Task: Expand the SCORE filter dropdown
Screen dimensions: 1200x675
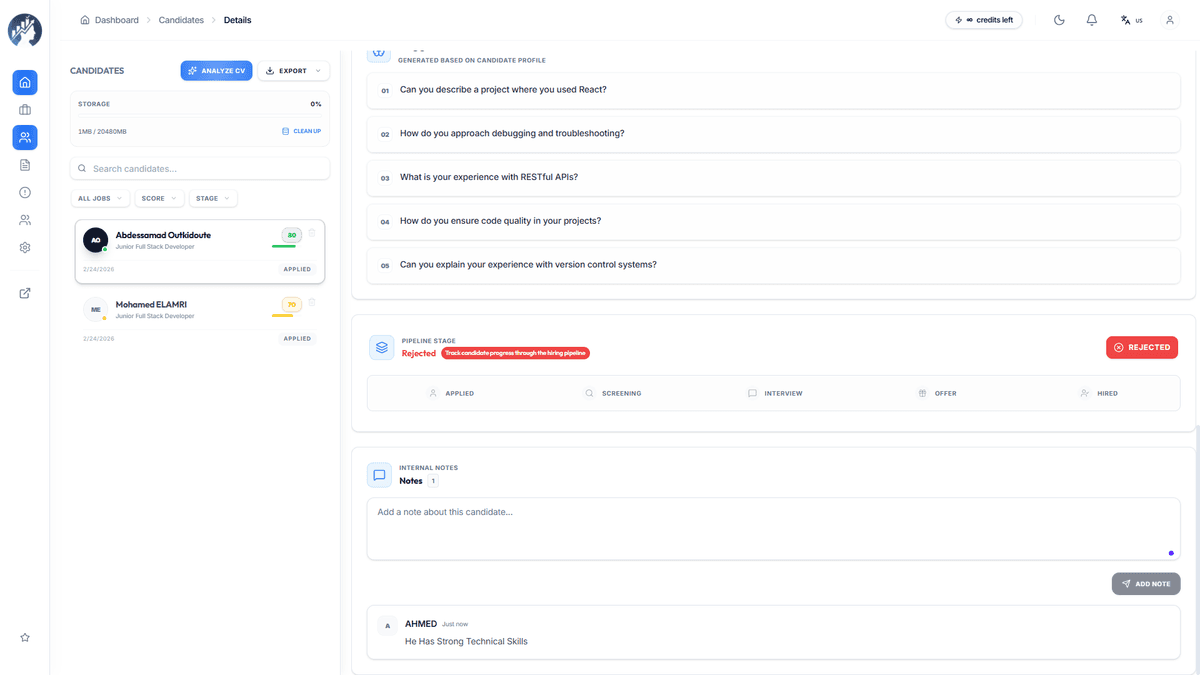Action: click(159, 198)
